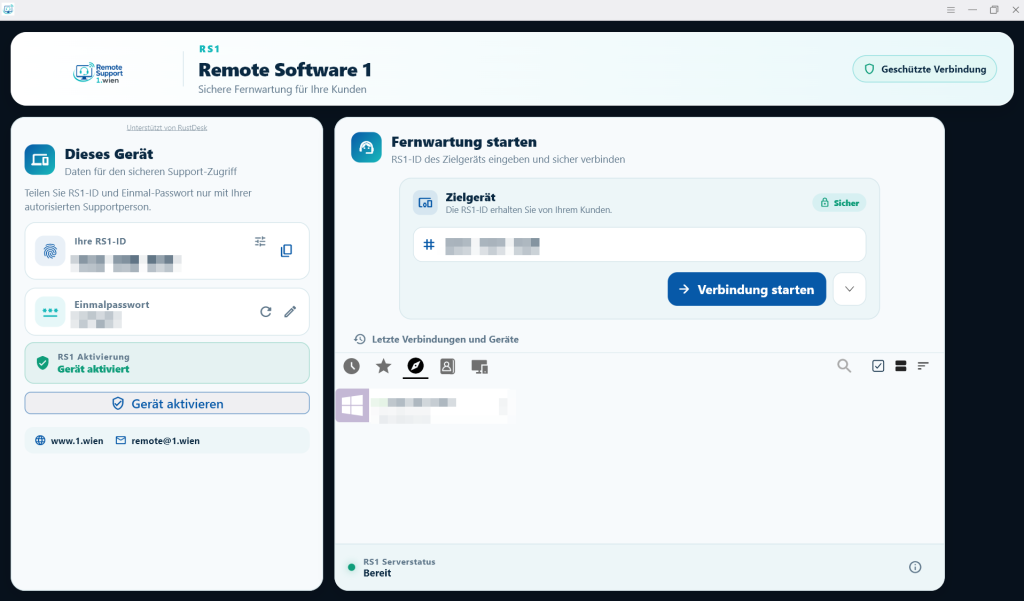The image size is (1024, 601).
Task: Click Verbindung starten button
Action: pos(746,289)
